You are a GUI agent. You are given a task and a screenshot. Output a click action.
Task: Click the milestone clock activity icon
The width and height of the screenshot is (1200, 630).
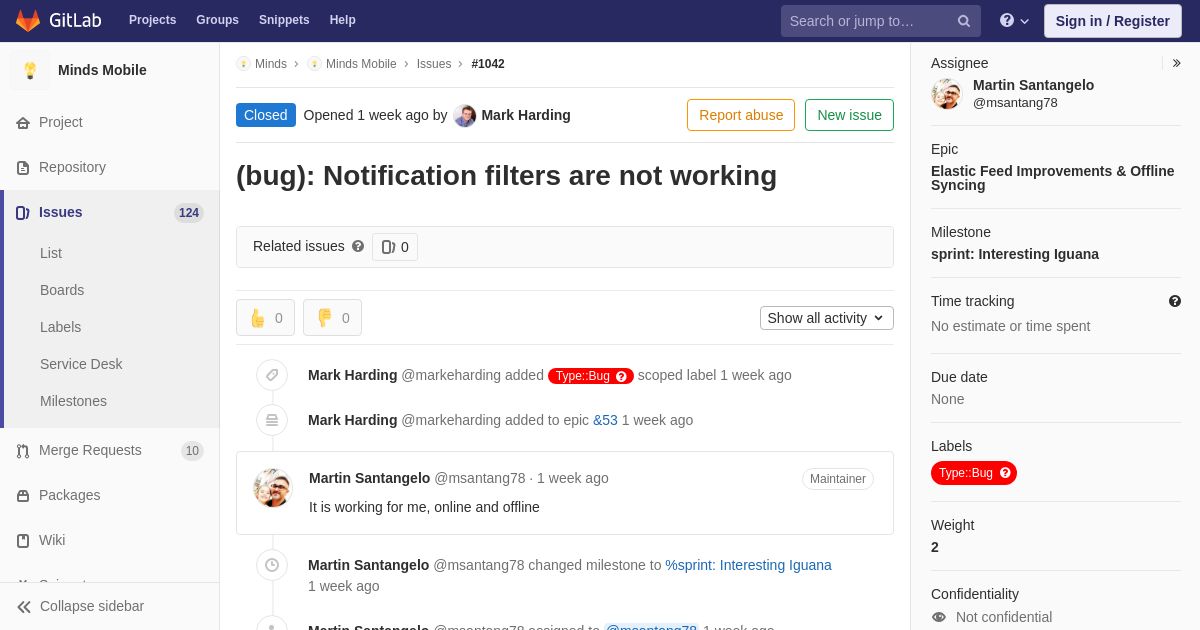tap(272, 565)
